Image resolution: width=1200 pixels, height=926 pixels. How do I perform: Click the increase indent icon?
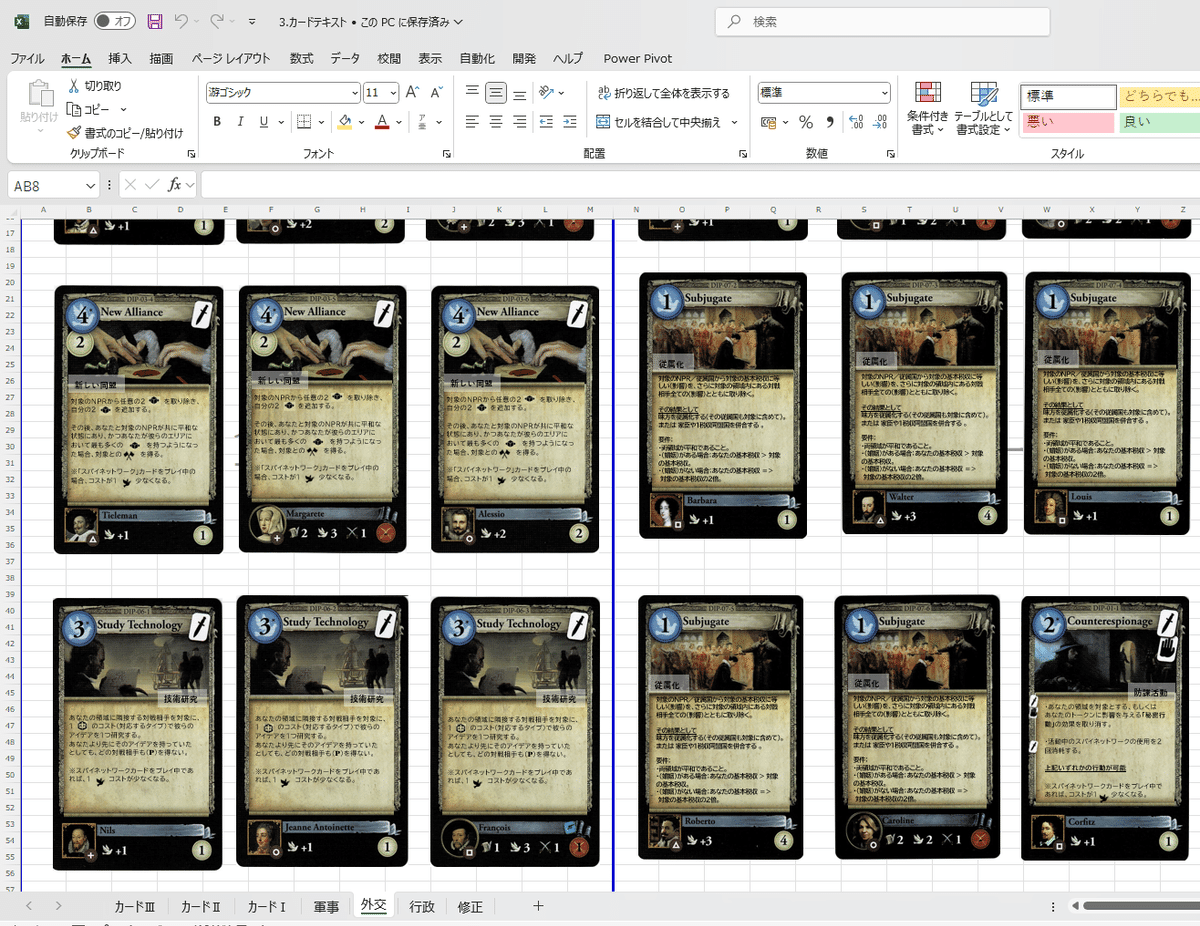coord(570,122)
